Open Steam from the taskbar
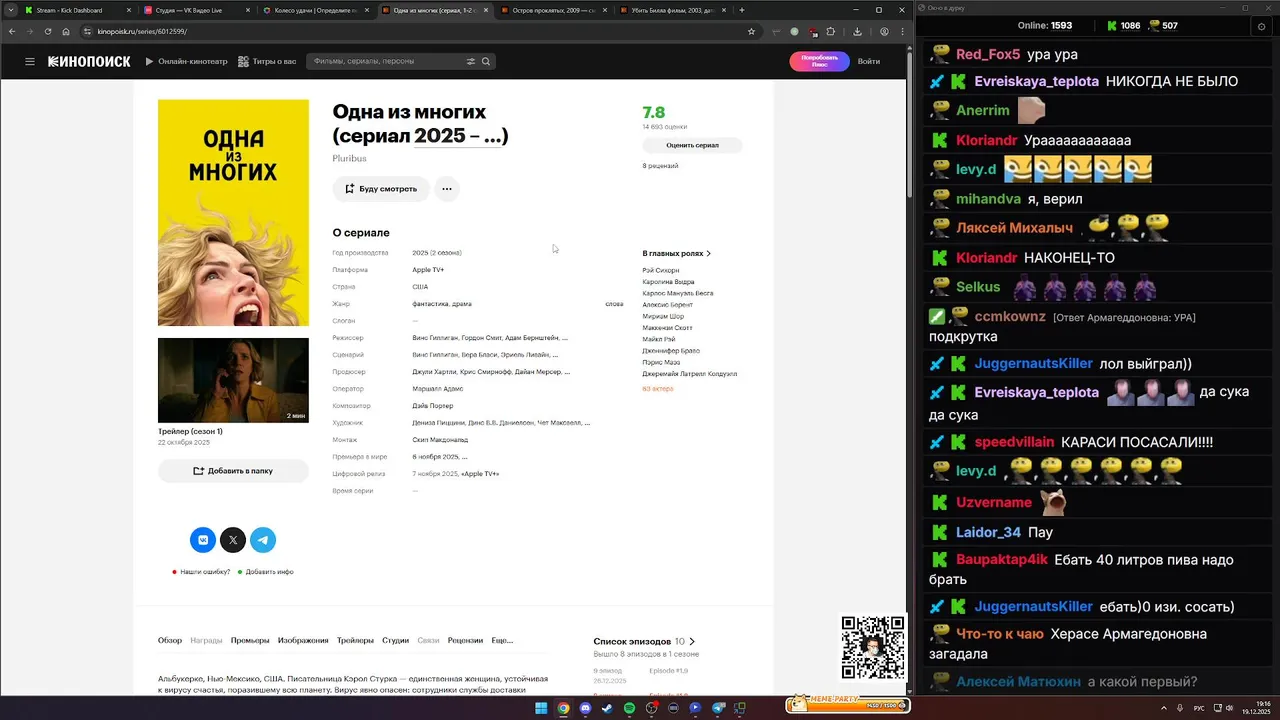The image size is (1280, 720). 607,708
